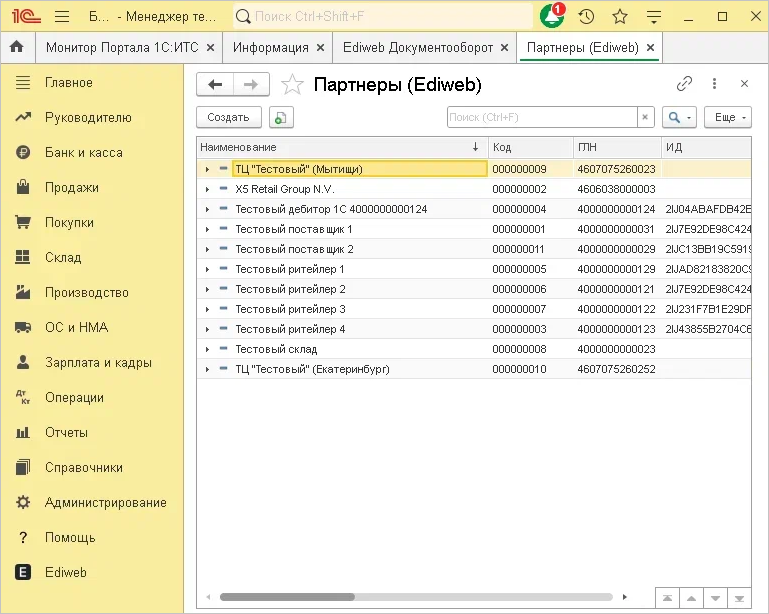769x614 pixels.
Task: Expand the Тестовый склад row
Action: pos(207,349)
